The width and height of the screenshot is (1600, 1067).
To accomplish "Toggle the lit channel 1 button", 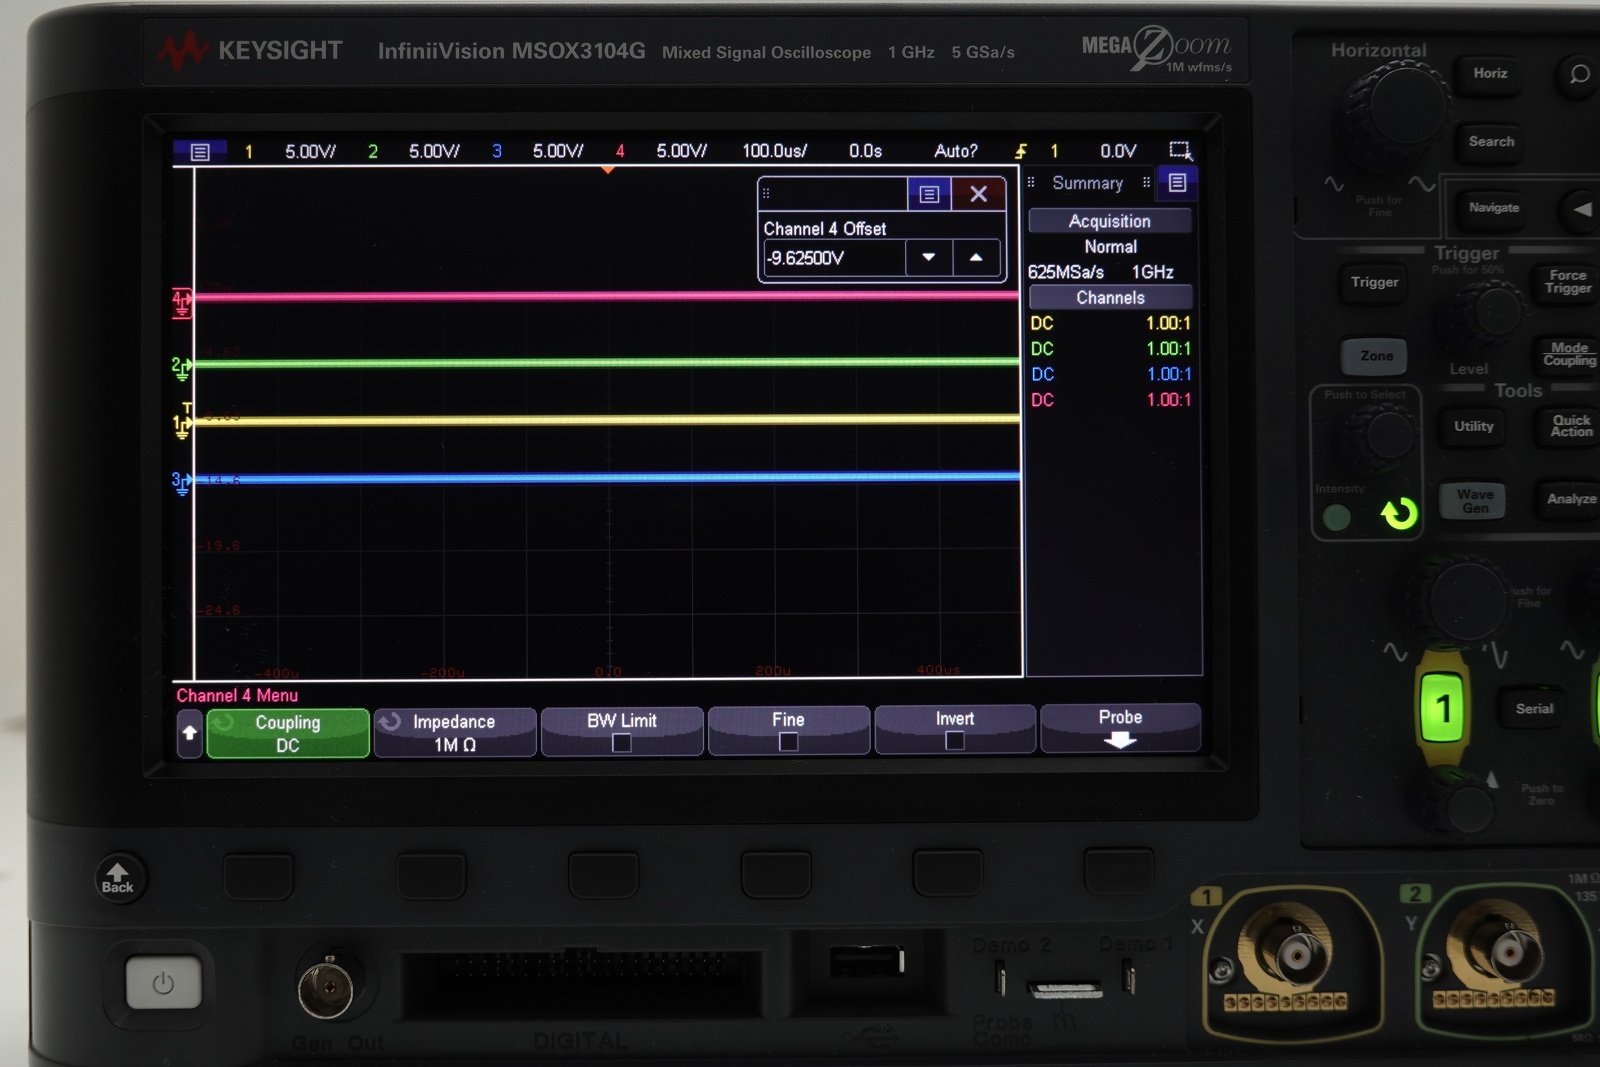I will click(1442, 708).
